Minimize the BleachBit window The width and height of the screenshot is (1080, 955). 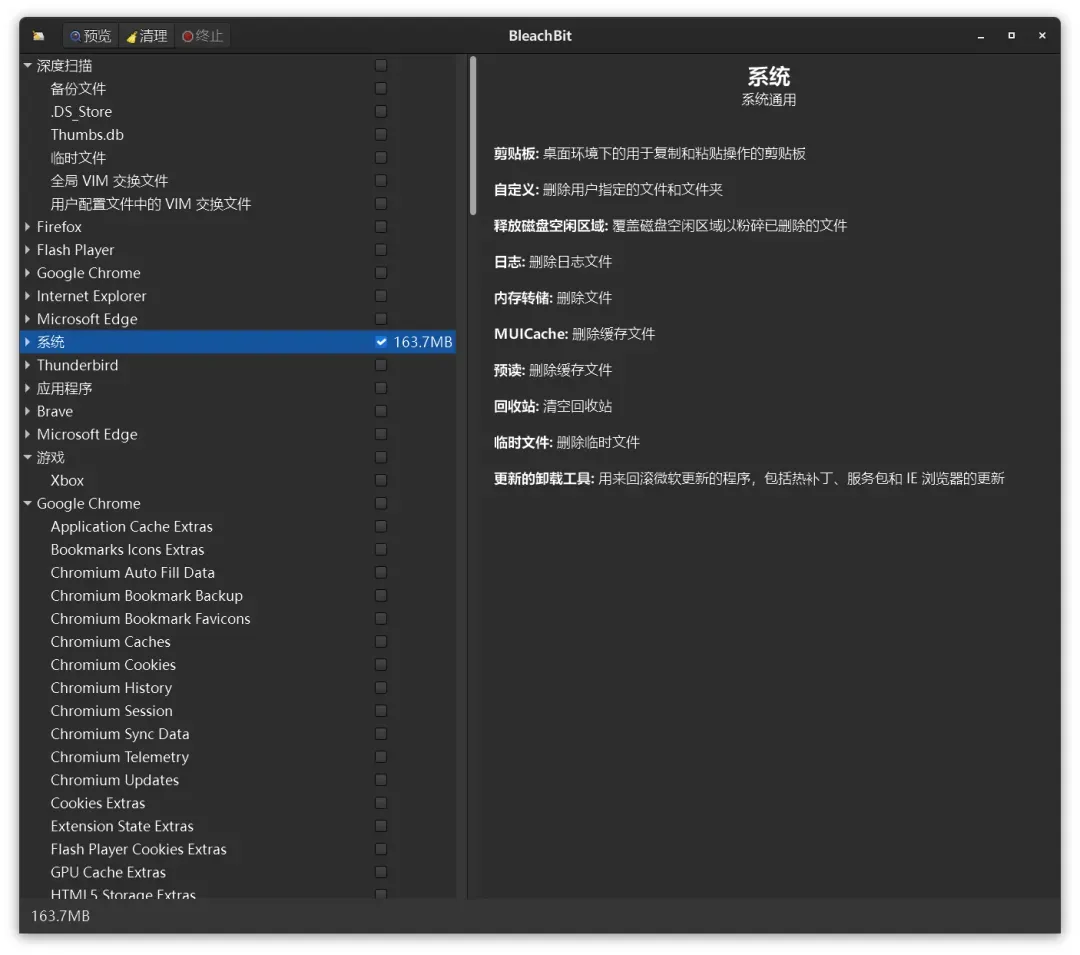click(x=981, y=36)
